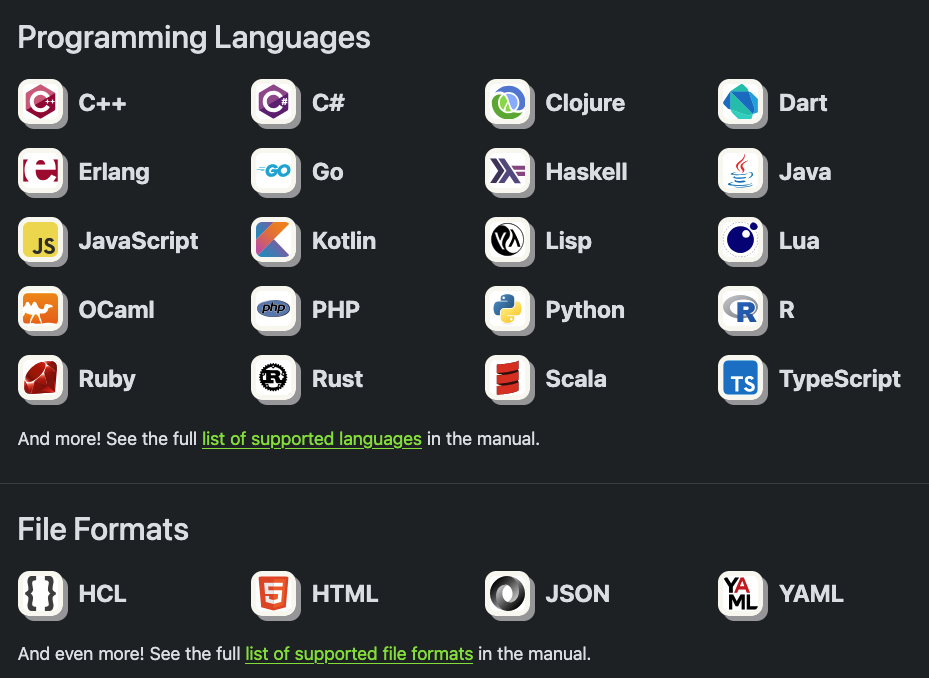Click the "Dart" label text
This screenshot has width=929, height=678.
click(803, 103)
